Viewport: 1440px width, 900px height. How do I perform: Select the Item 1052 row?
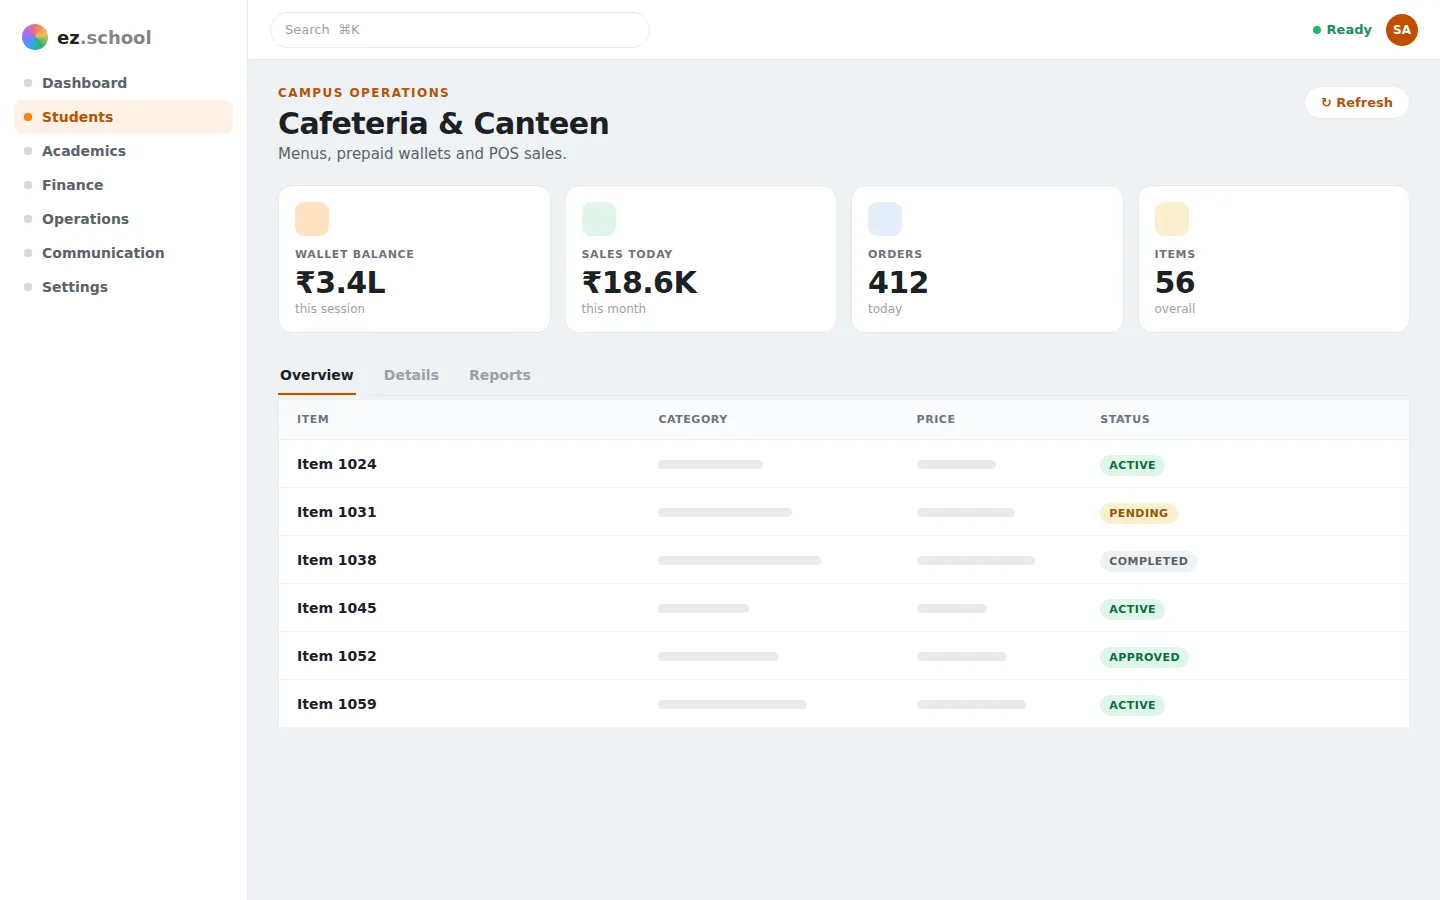point(844,656)
